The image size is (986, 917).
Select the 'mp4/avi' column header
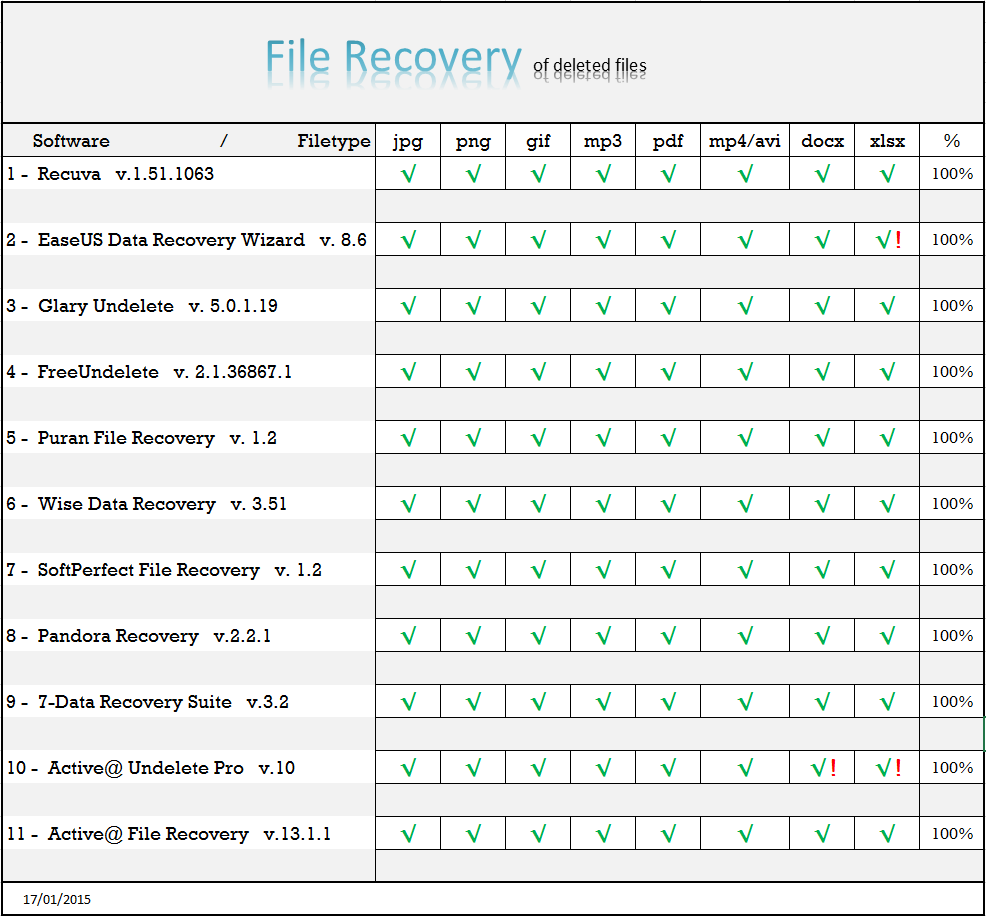[x=745, y=141]
